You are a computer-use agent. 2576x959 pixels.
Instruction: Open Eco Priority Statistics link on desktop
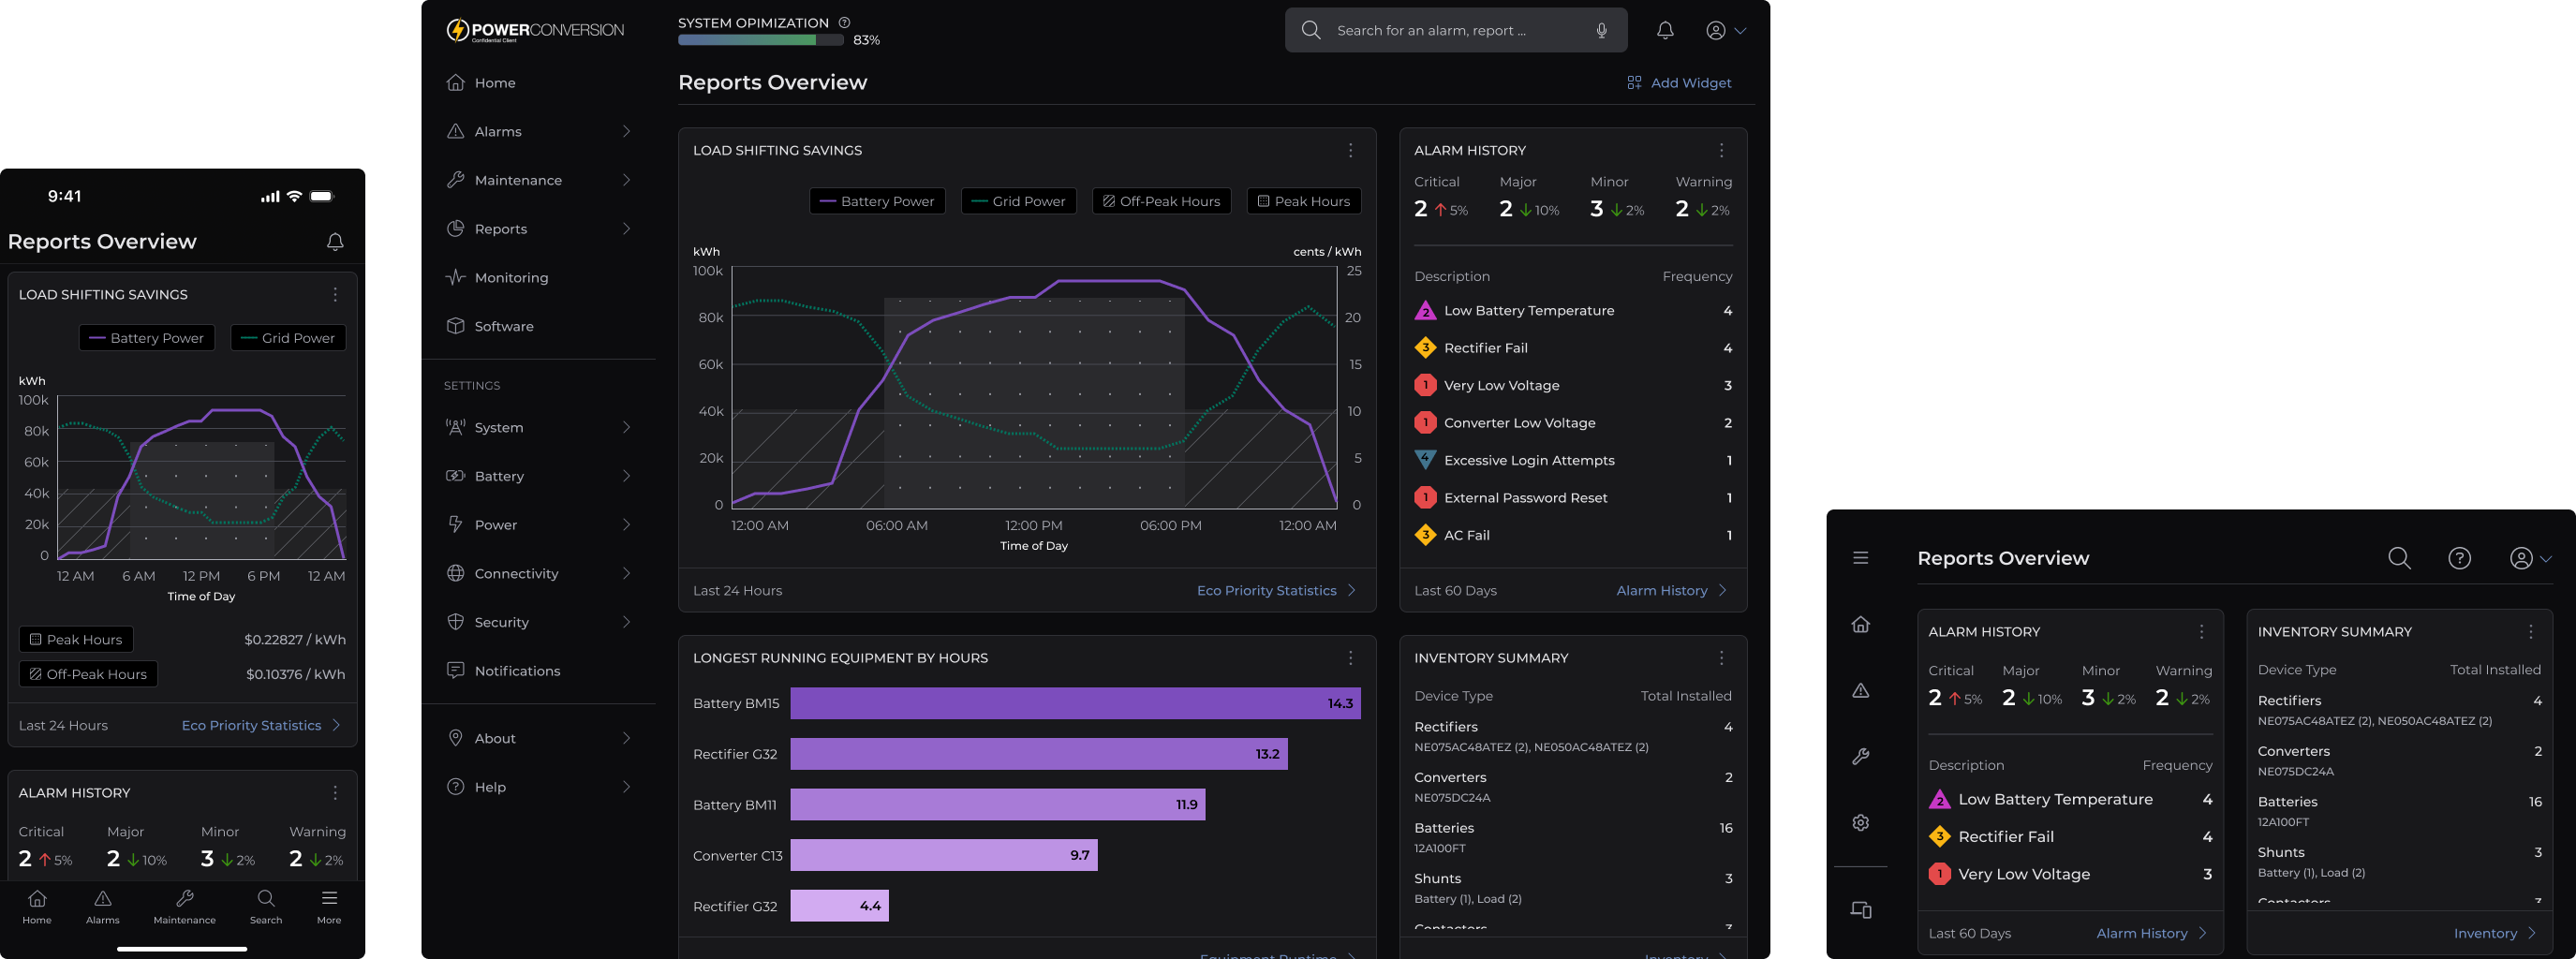click(1276, 591)
